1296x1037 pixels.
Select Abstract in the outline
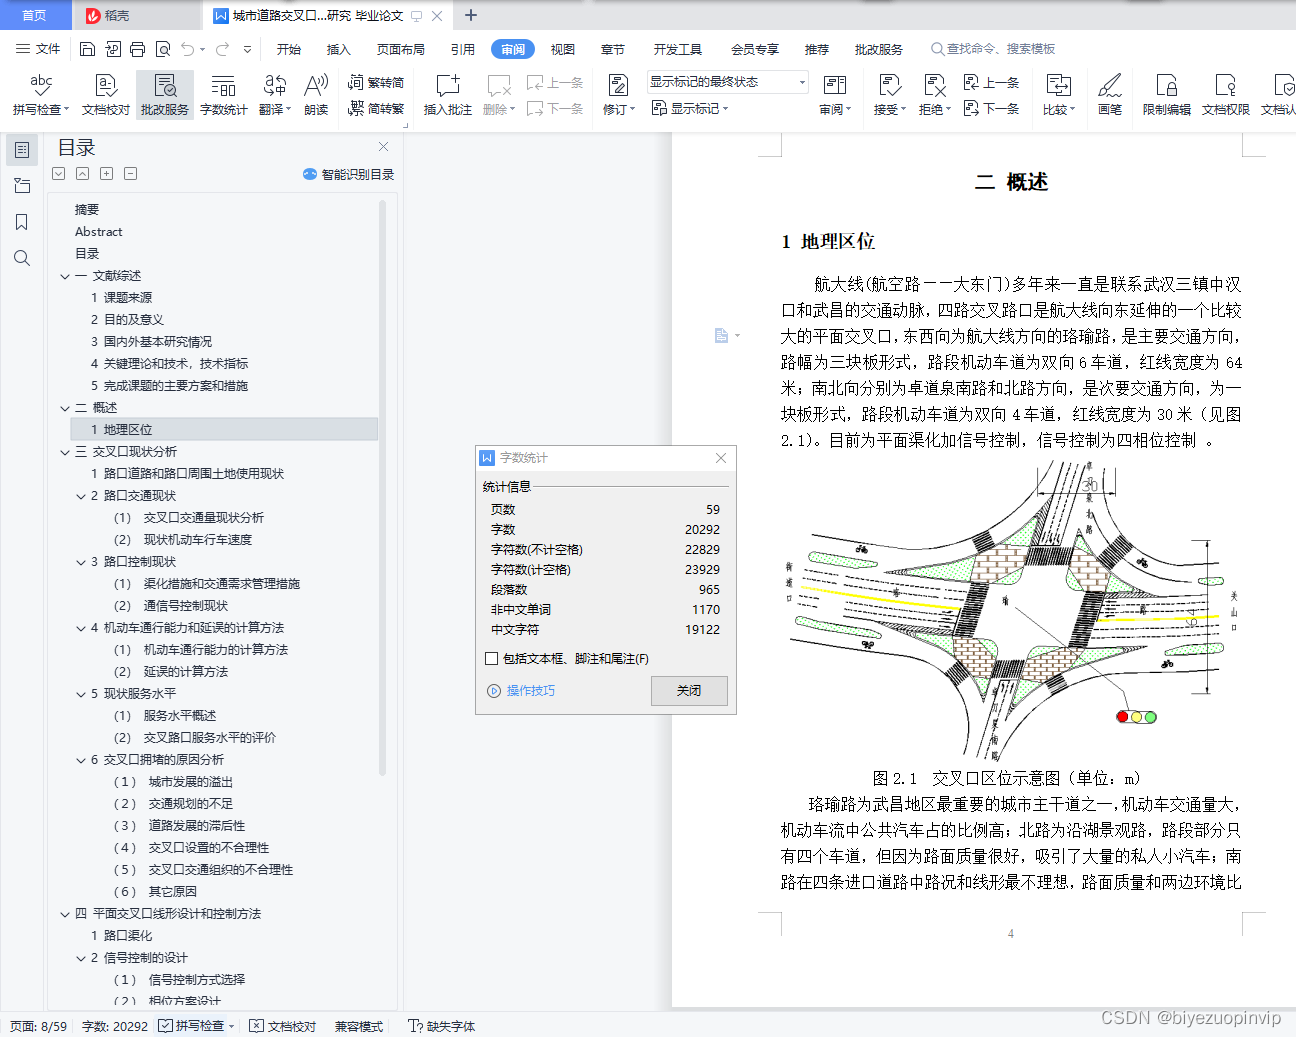pos(99,232)
